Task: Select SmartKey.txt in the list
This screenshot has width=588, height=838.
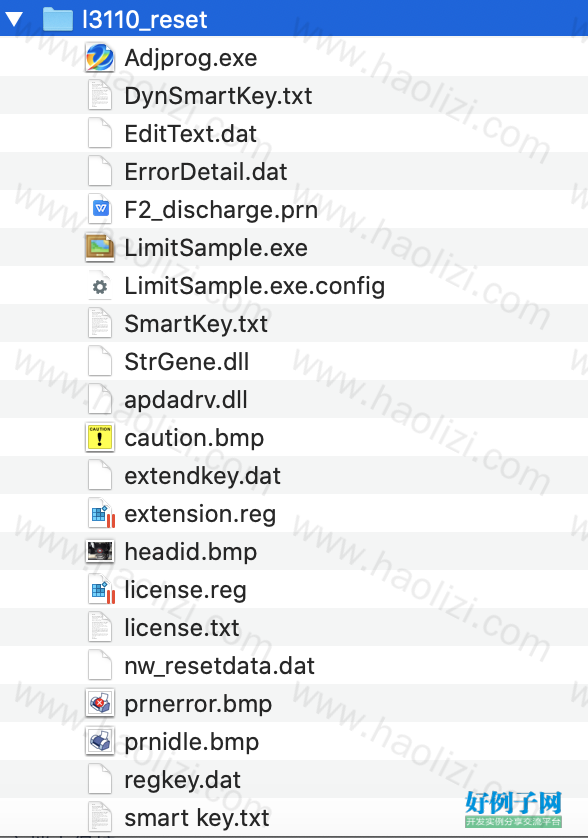Action: click(x=294, y=323)
